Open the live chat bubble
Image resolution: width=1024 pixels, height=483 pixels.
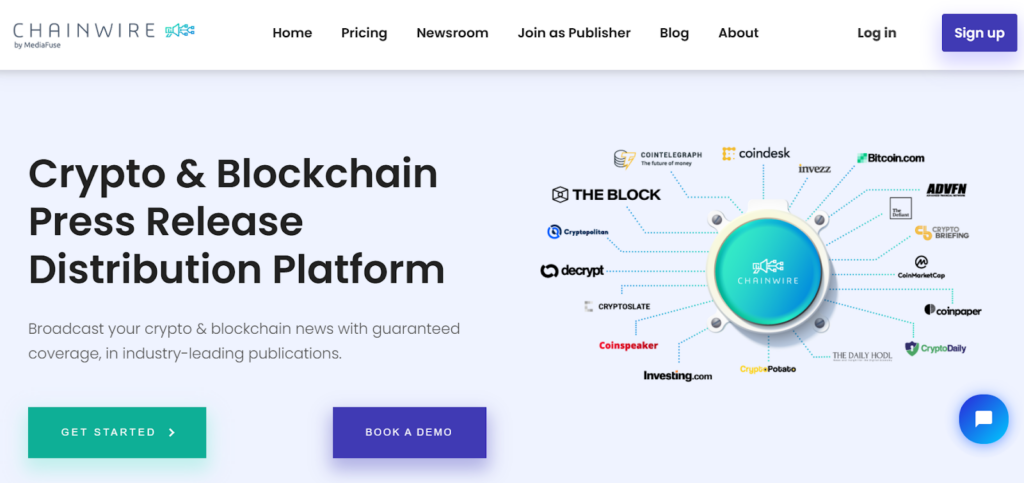pos(983,419)
